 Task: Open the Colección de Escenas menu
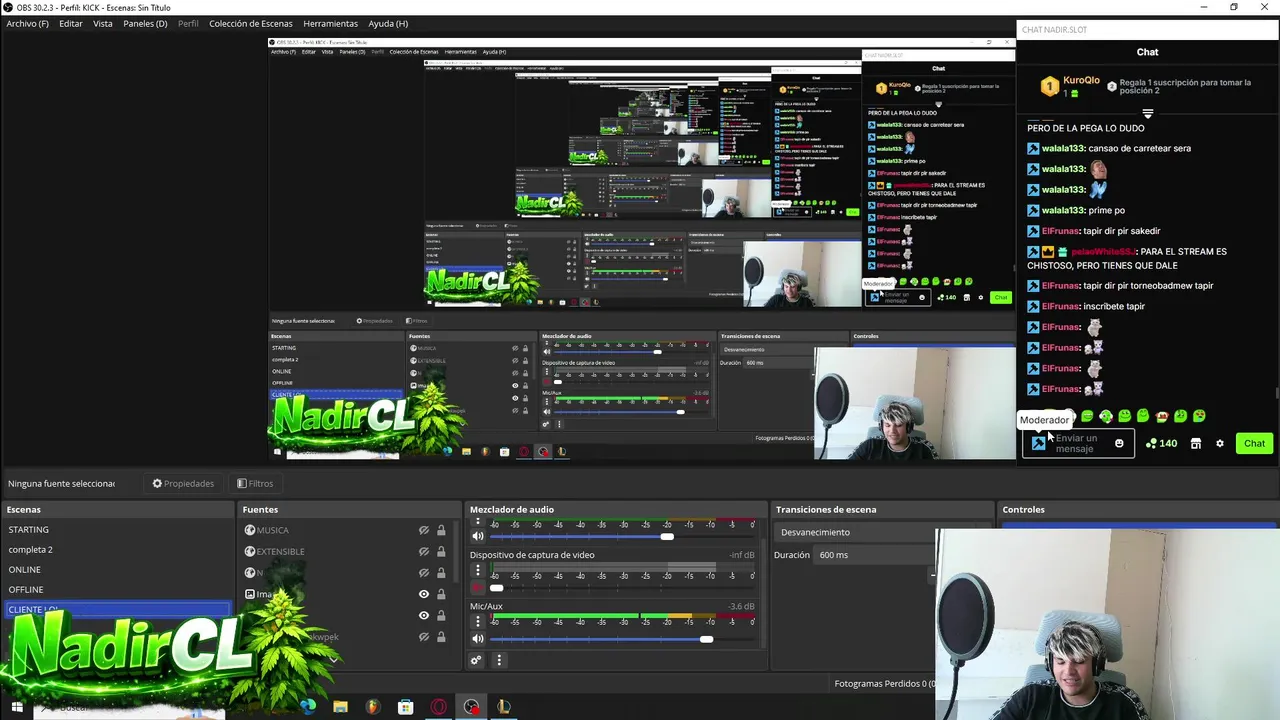252,23
